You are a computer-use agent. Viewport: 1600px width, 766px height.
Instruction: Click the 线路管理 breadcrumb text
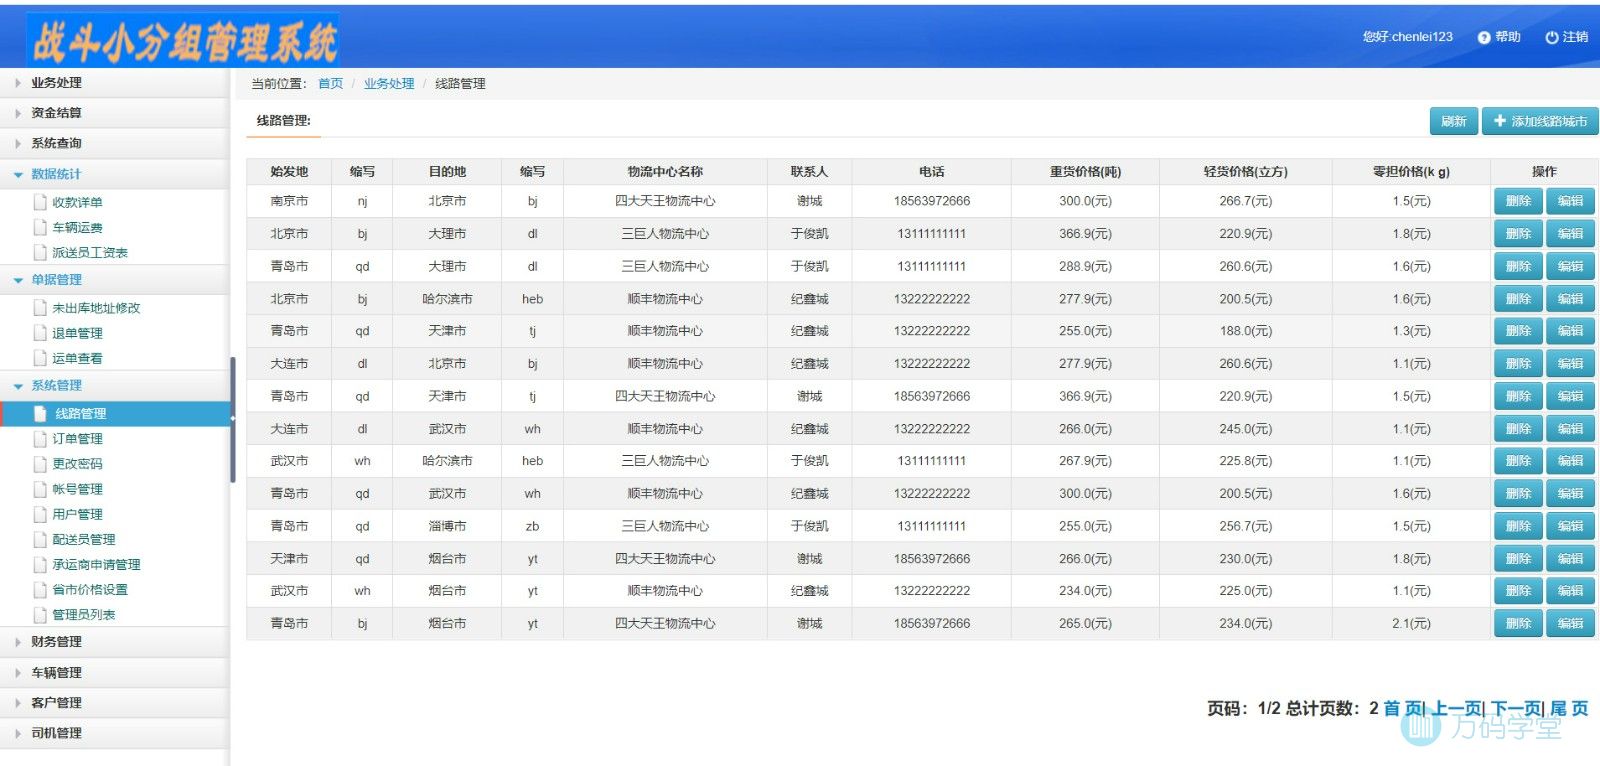click(x=460, y=84)
